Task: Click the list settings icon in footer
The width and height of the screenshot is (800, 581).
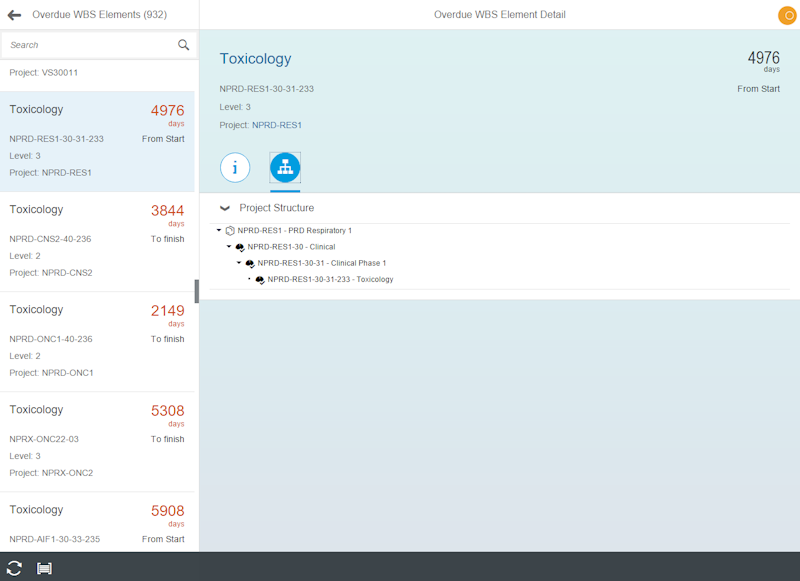Action: [44, 568]
